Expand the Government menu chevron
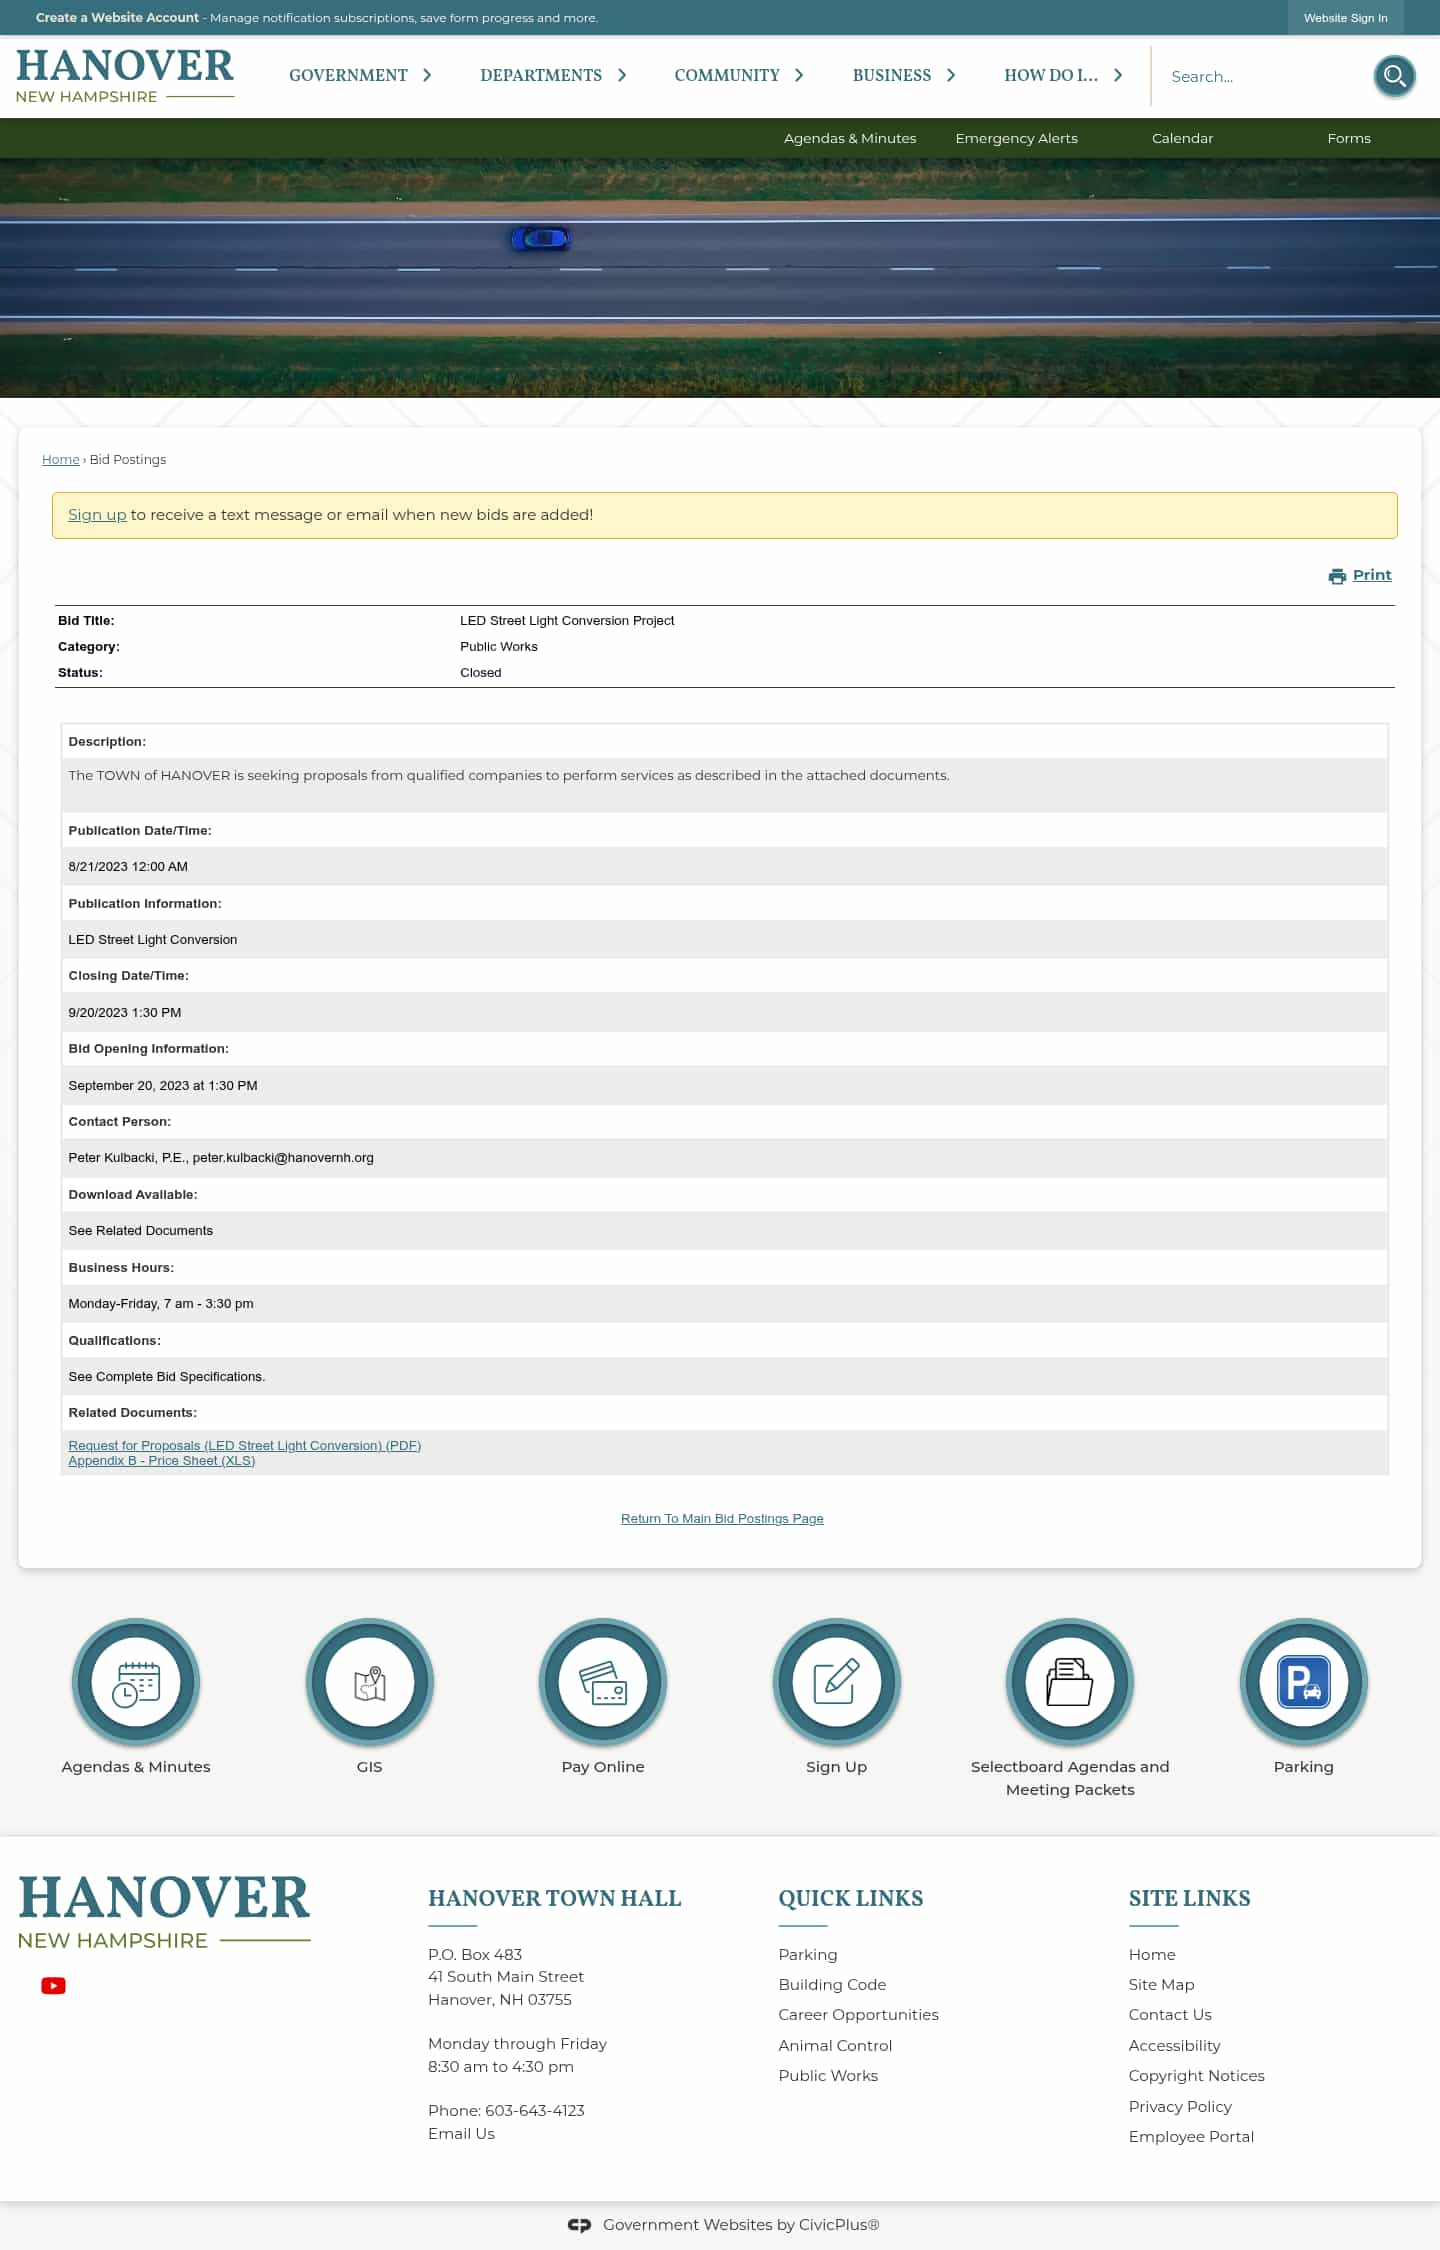The height and width of the screenshot is (2250, 1440). 427,75
